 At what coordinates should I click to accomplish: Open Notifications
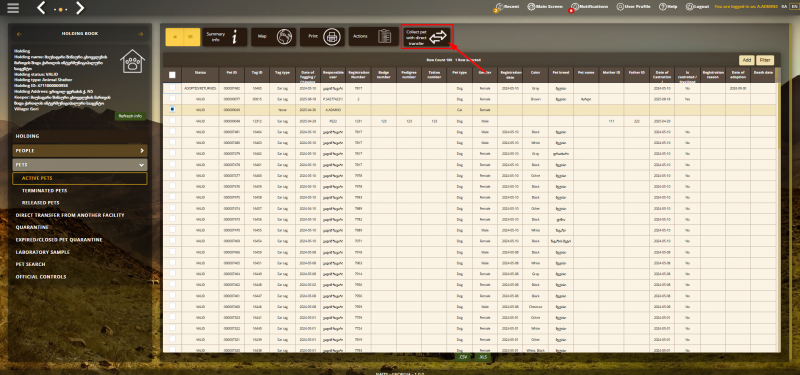[x=589, y=7]
